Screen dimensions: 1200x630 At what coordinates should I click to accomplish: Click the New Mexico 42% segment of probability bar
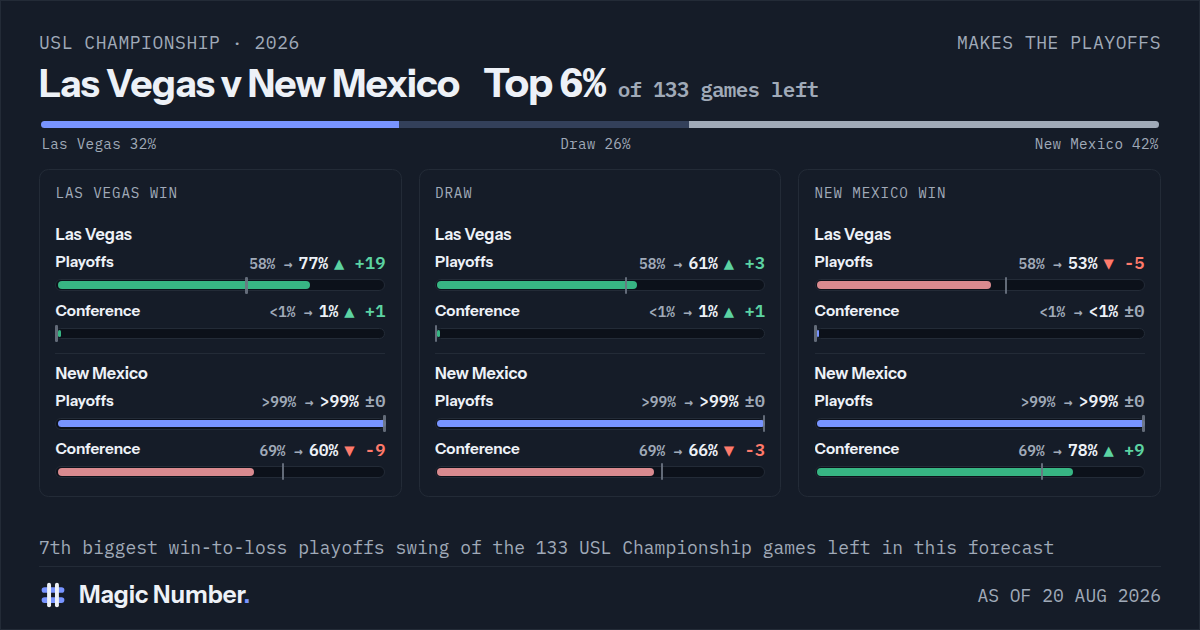924,125
